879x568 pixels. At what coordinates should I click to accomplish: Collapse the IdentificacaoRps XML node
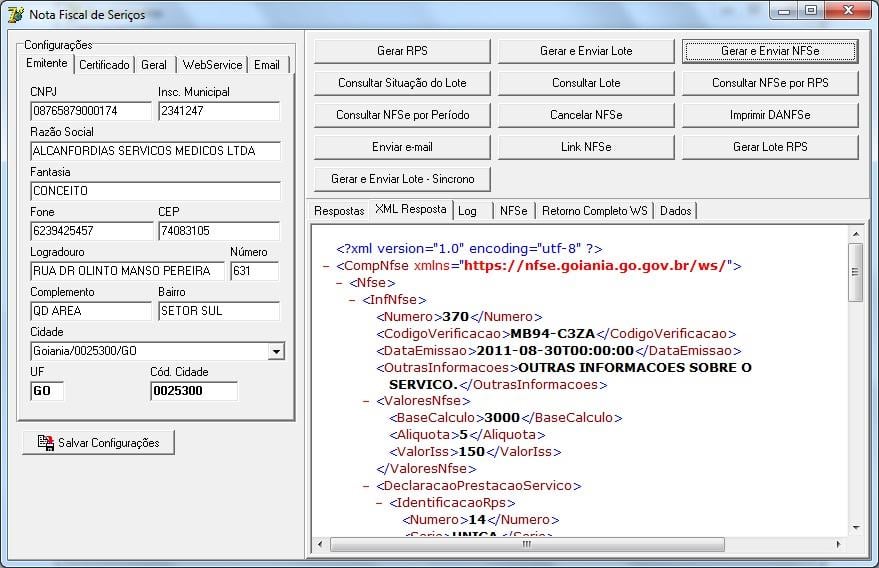[x=379, y=503]
